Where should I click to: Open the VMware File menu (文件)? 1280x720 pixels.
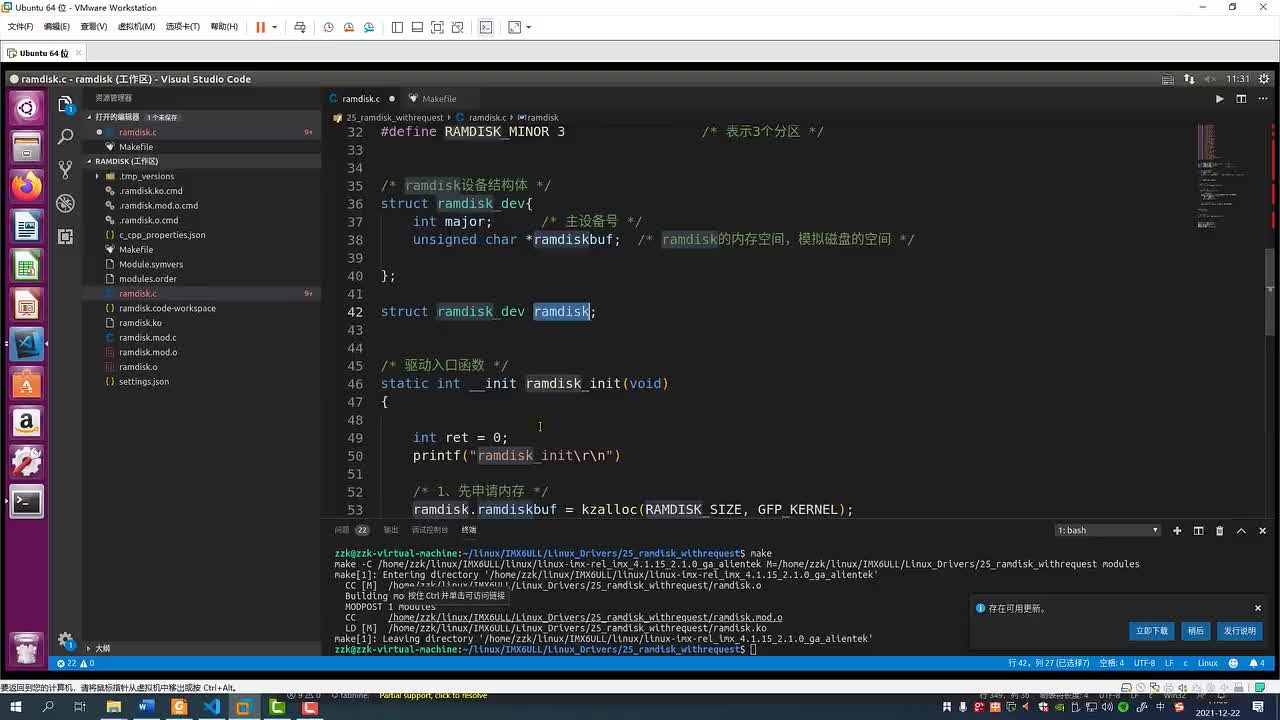coord(20,27)
